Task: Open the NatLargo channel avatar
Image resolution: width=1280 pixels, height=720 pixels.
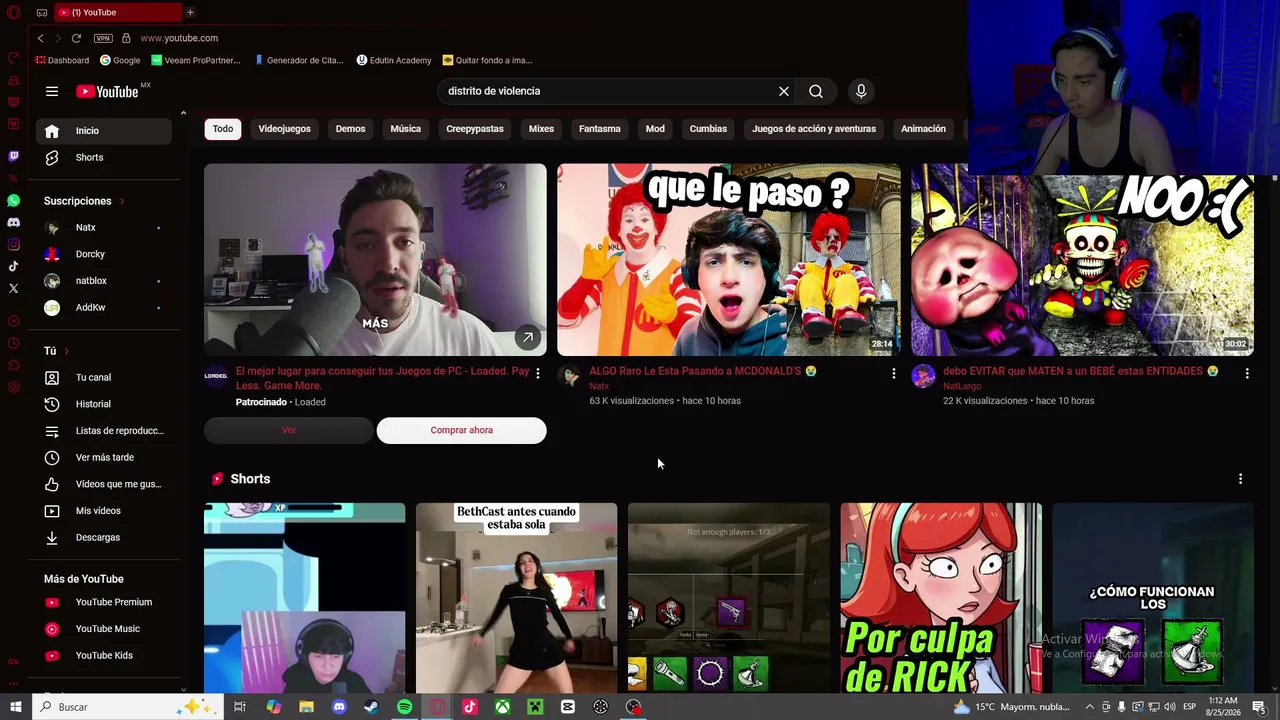Action: [923, 376]
